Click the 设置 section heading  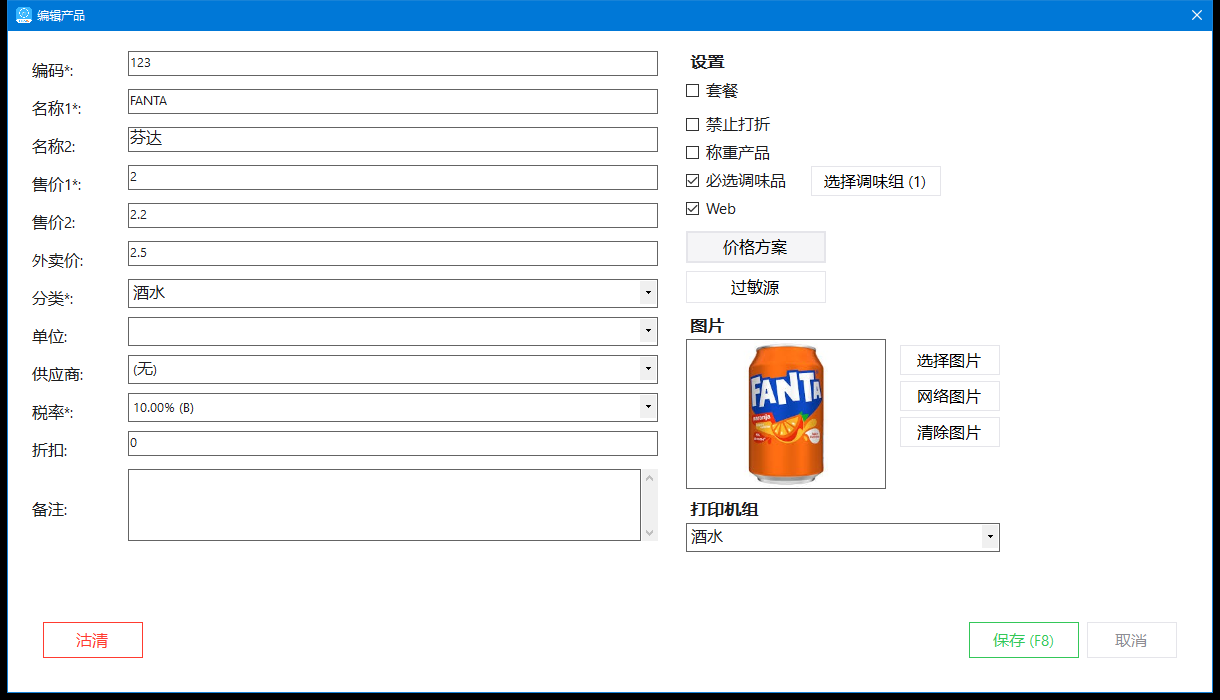coord(707,62)
